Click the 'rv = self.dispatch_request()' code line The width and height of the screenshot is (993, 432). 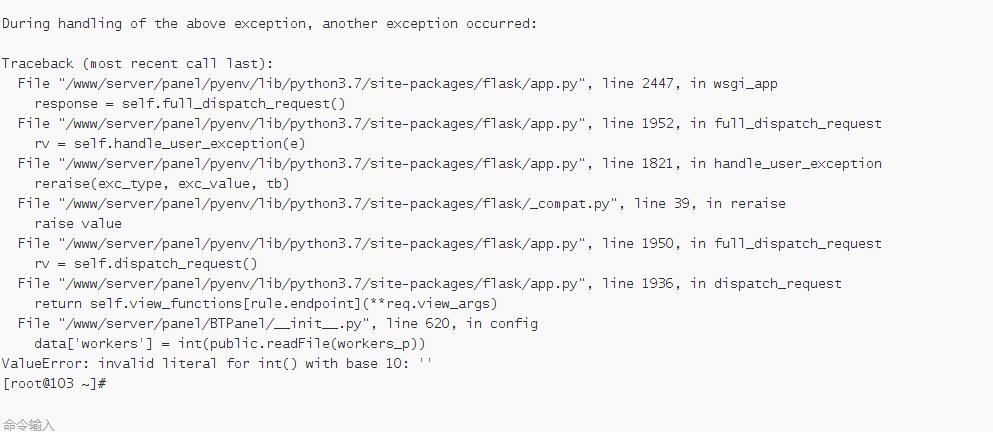pyautogui.click(x=146, y=264)
